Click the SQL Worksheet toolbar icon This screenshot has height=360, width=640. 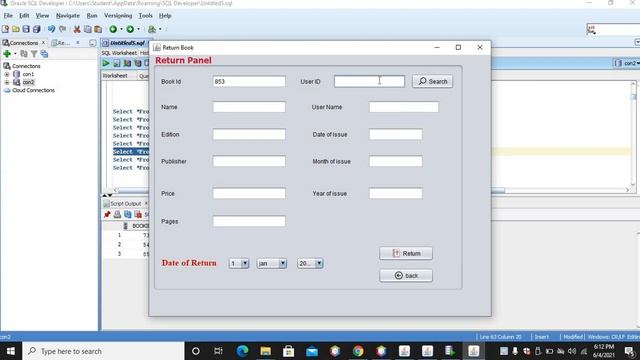point(152,29)
